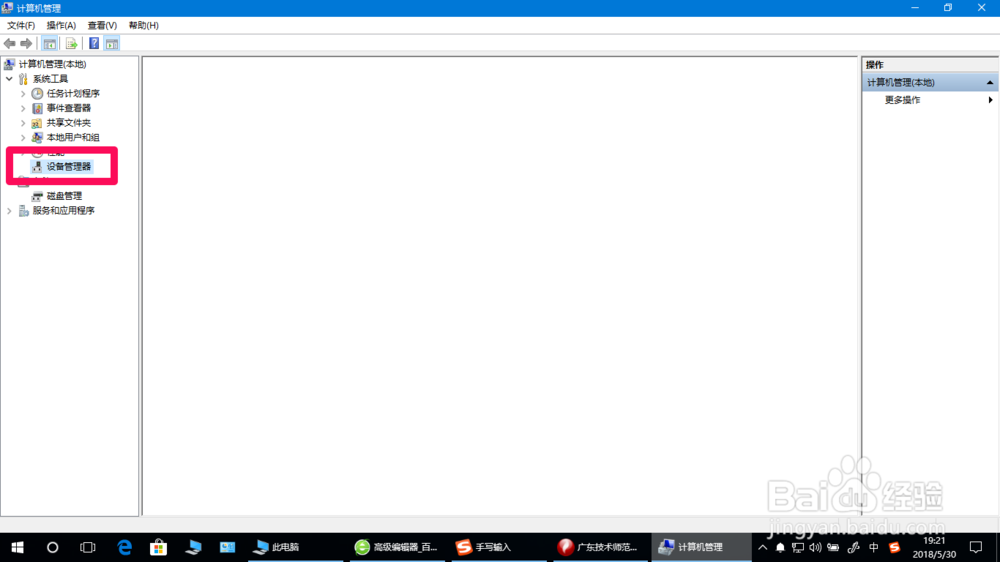The image size is (1000, 562).
Task: Select 事件查看器 in the tree
Action: [68, 108]
